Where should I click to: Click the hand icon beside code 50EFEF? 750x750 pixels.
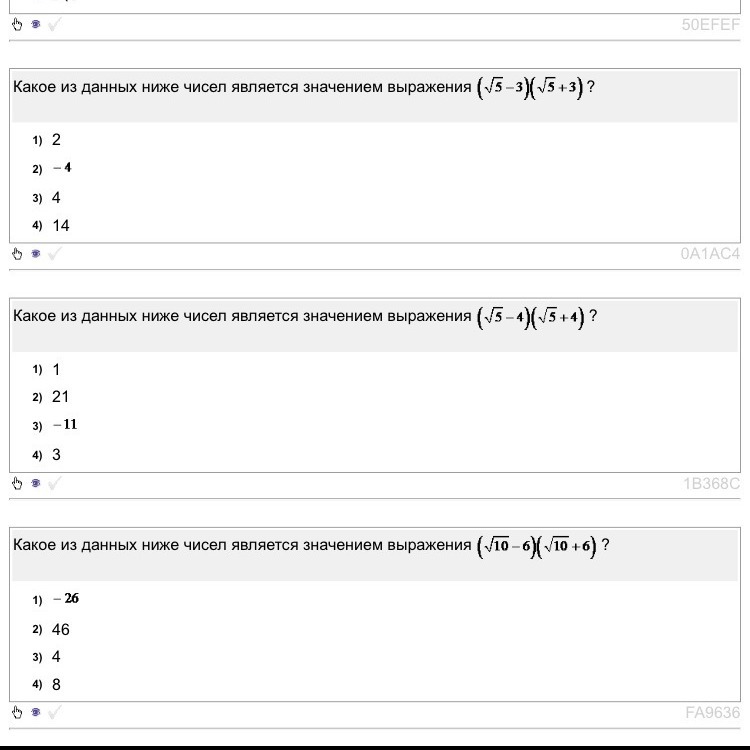[17, 25]
